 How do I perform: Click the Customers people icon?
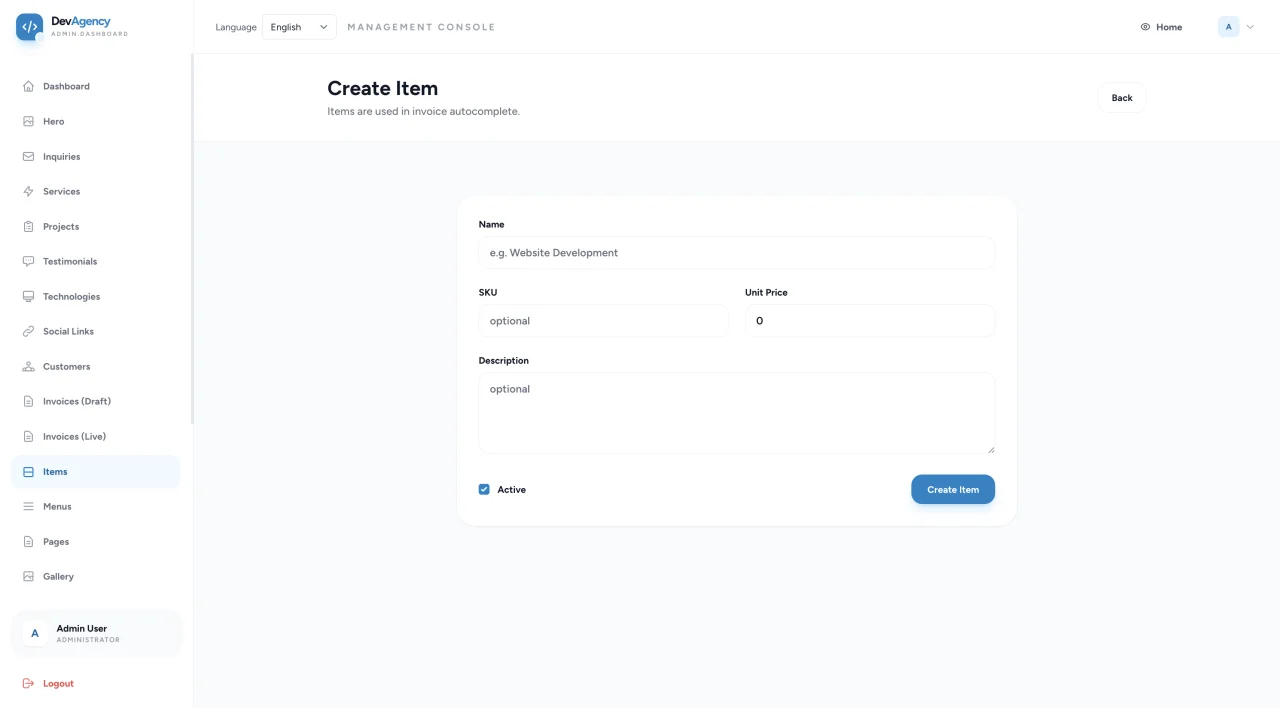click(x=28, y=366)
